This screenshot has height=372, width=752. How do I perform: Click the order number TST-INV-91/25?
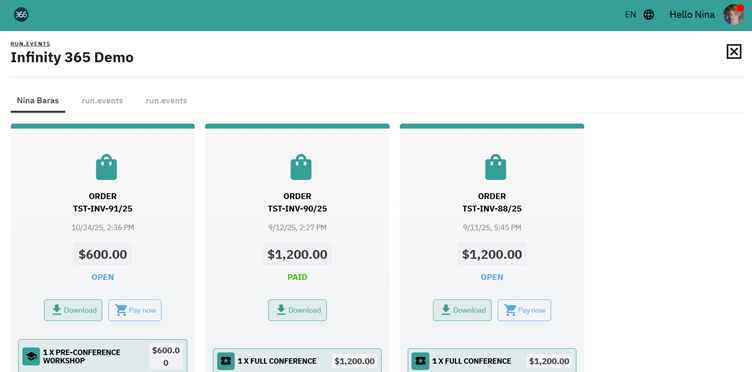pos(103,209)
